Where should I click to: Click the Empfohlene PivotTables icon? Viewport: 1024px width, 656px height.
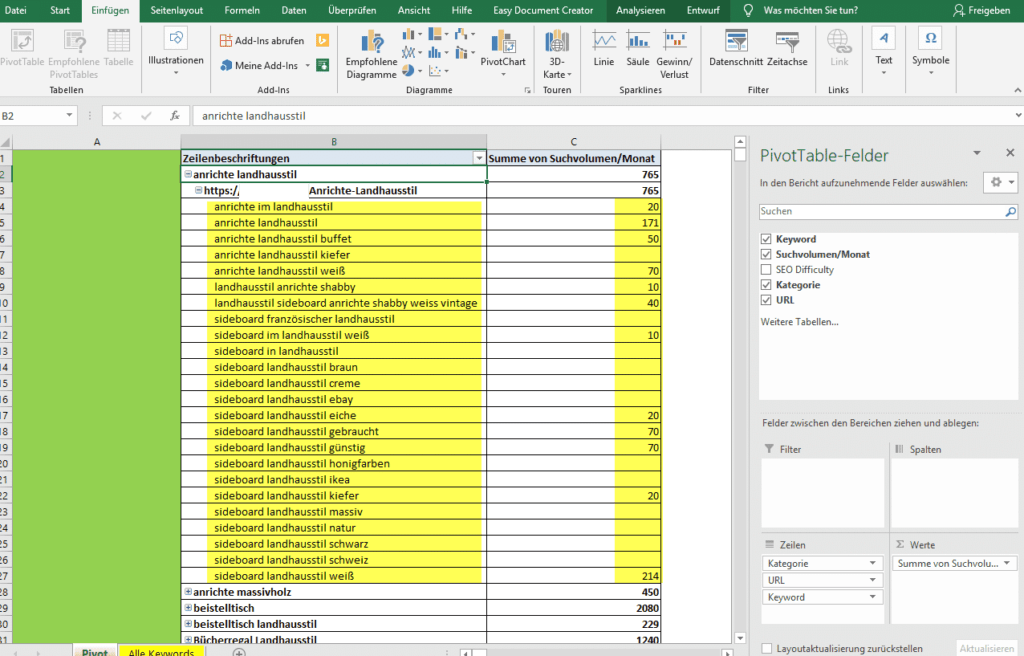74,42
